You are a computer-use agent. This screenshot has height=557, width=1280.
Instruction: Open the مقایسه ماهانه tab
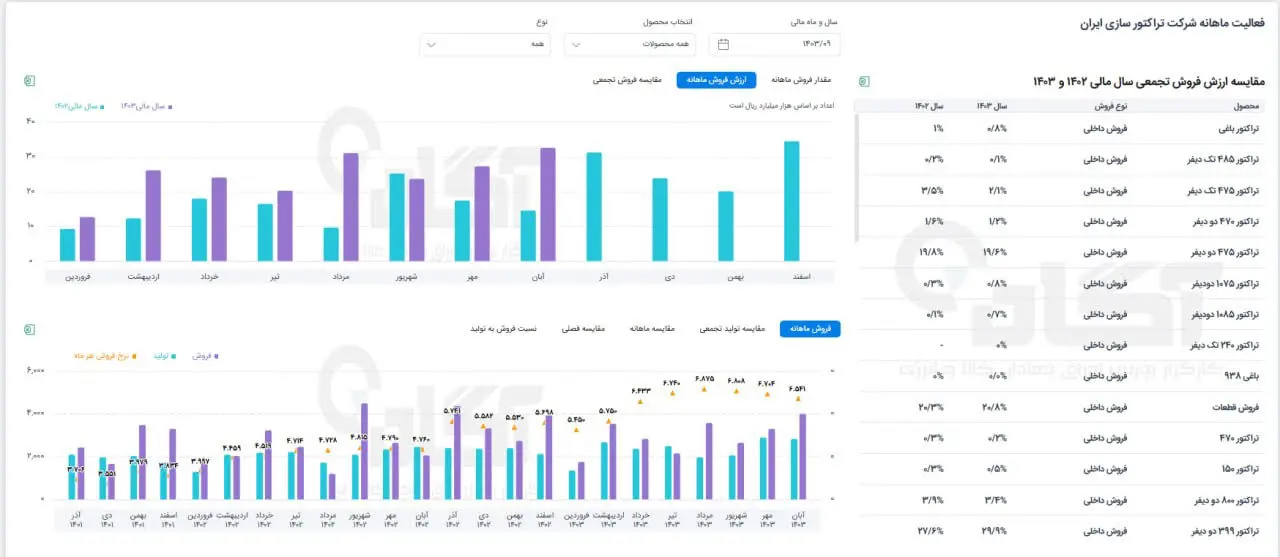coord(653,328)
